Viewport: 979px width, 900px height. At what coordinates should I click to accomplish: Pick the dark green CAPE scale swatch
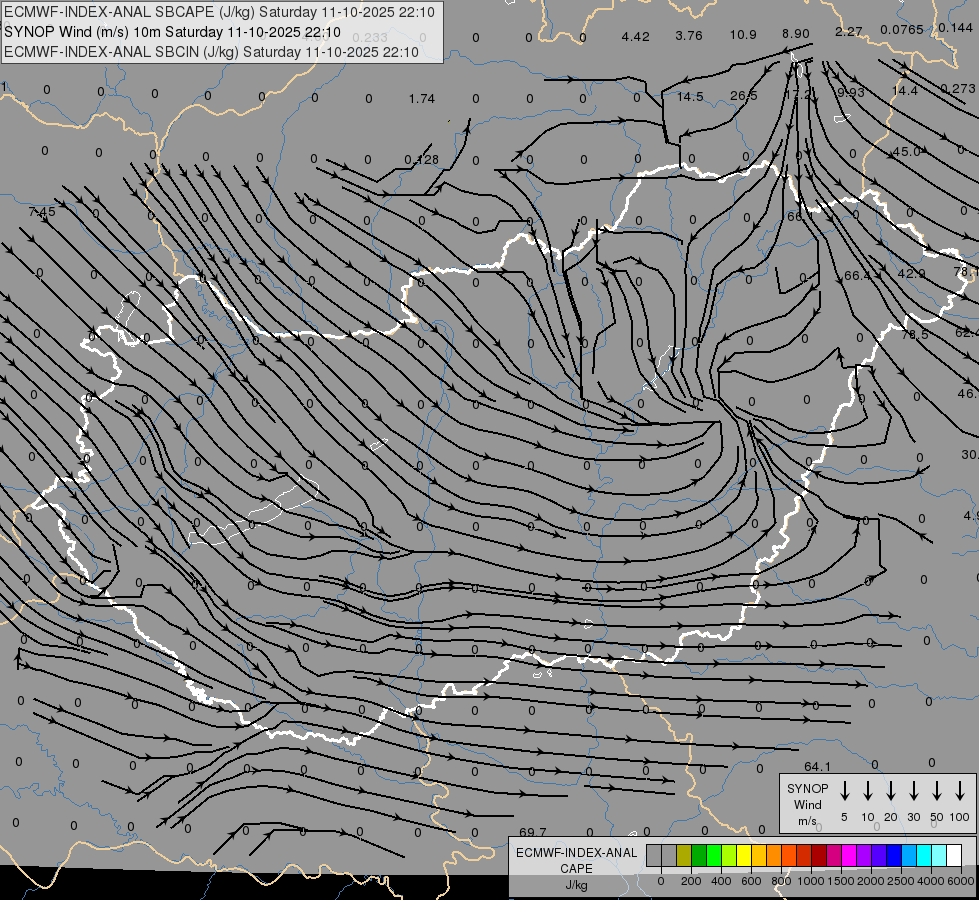pyautogui.click(x=699, y=855)
